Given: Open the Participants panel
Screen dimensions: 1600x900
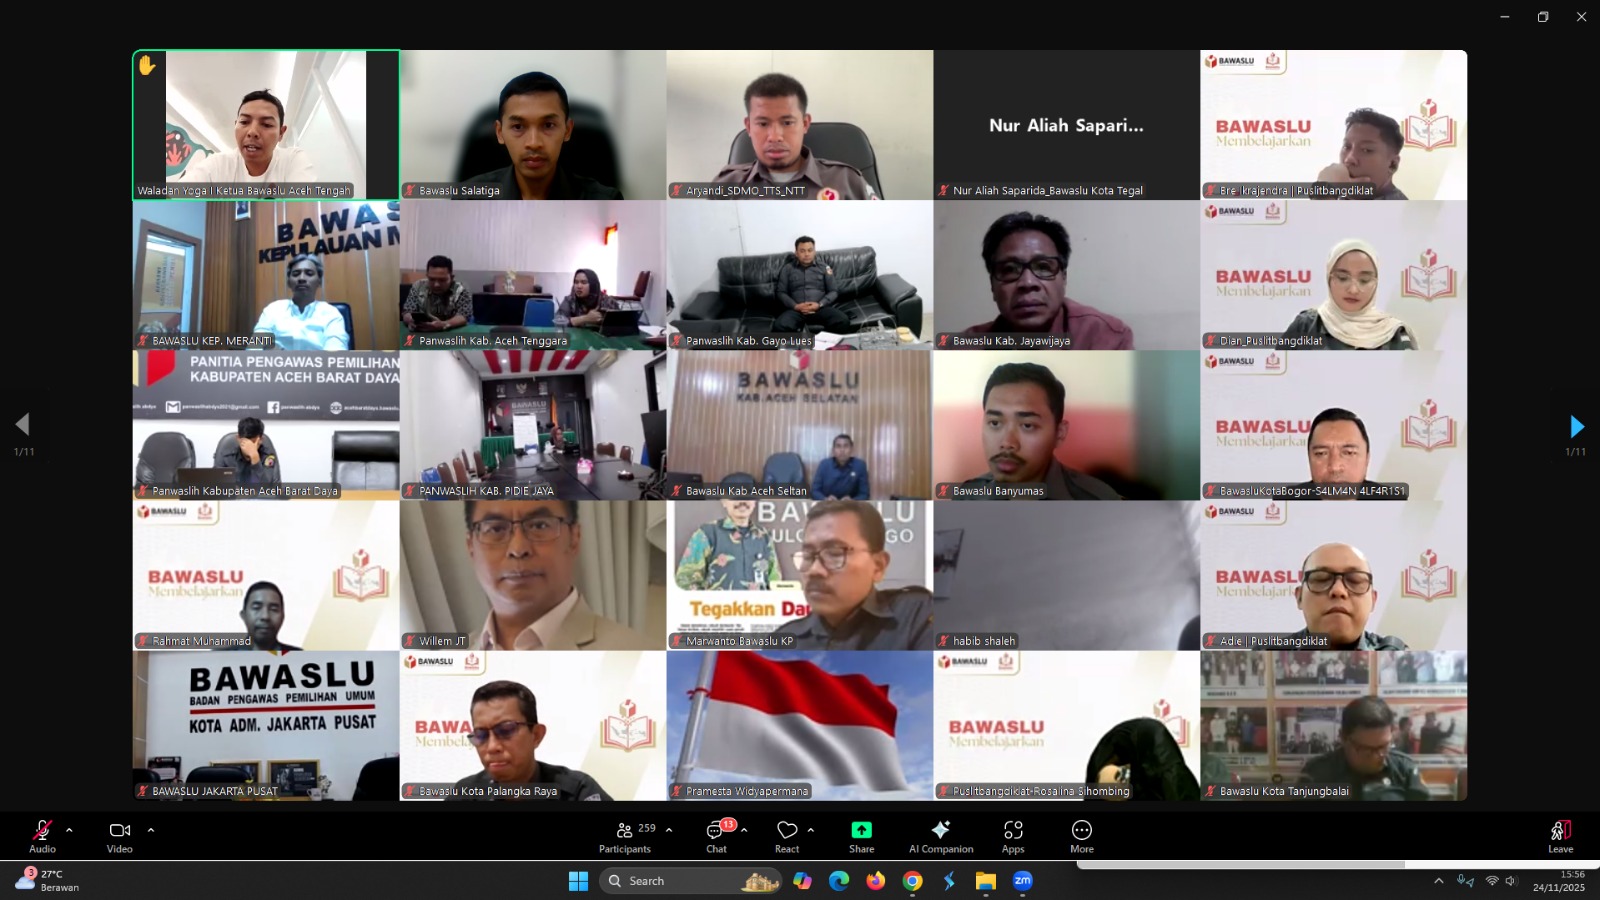Looking at the screenshot, I should [626, 835].
